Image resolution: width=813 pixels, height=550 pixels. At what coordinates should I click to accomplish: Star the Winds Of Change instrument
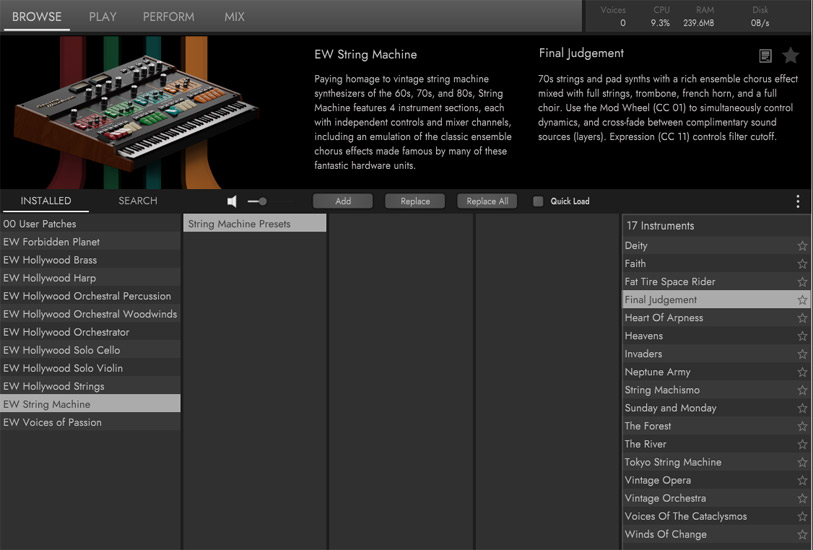coord(802,534)
